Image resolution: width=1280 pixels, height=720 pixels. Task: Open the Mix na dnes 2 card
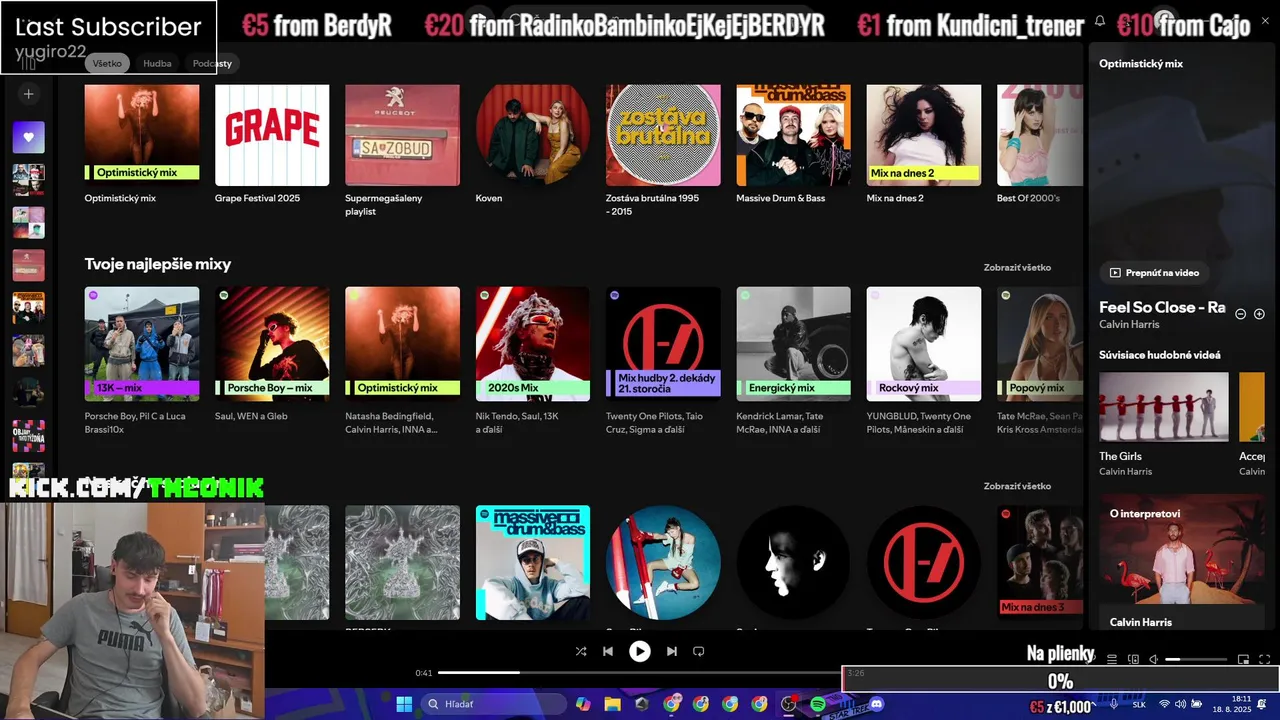coord(924,145)
